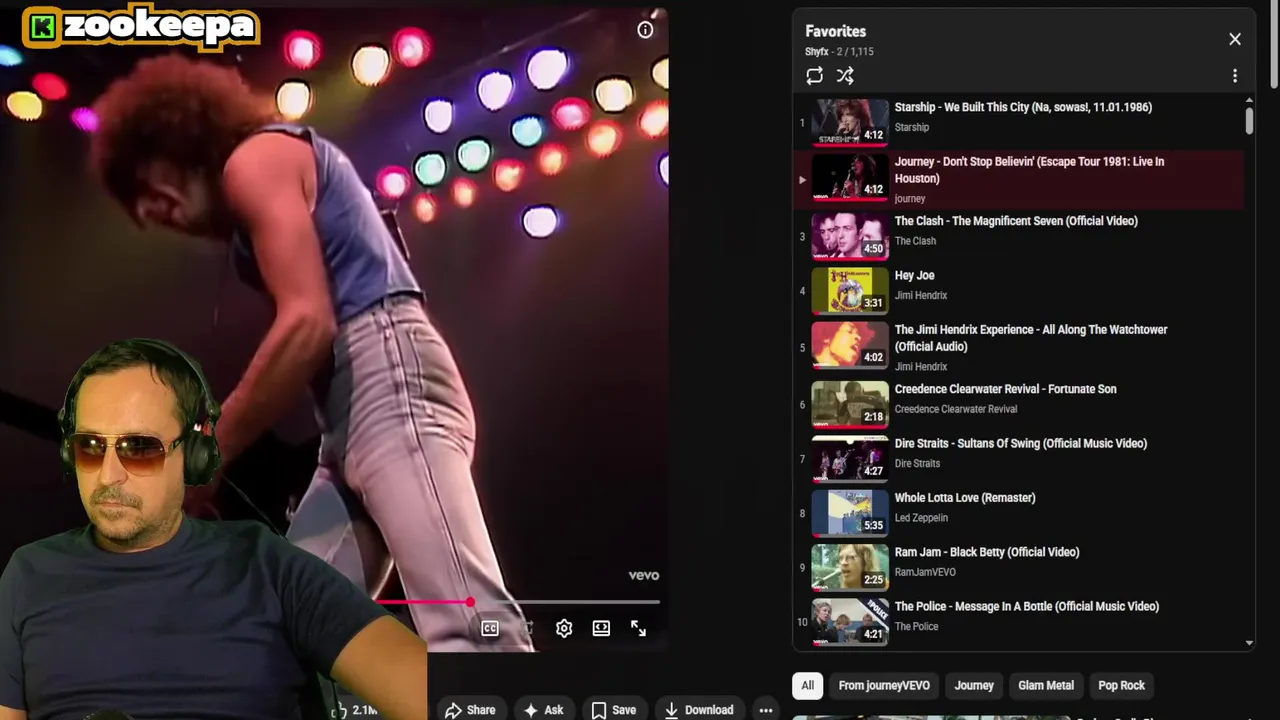Open Ram Jam Black Betty thumbnail
The image size is (1280, 720).
tap(850, 567)
